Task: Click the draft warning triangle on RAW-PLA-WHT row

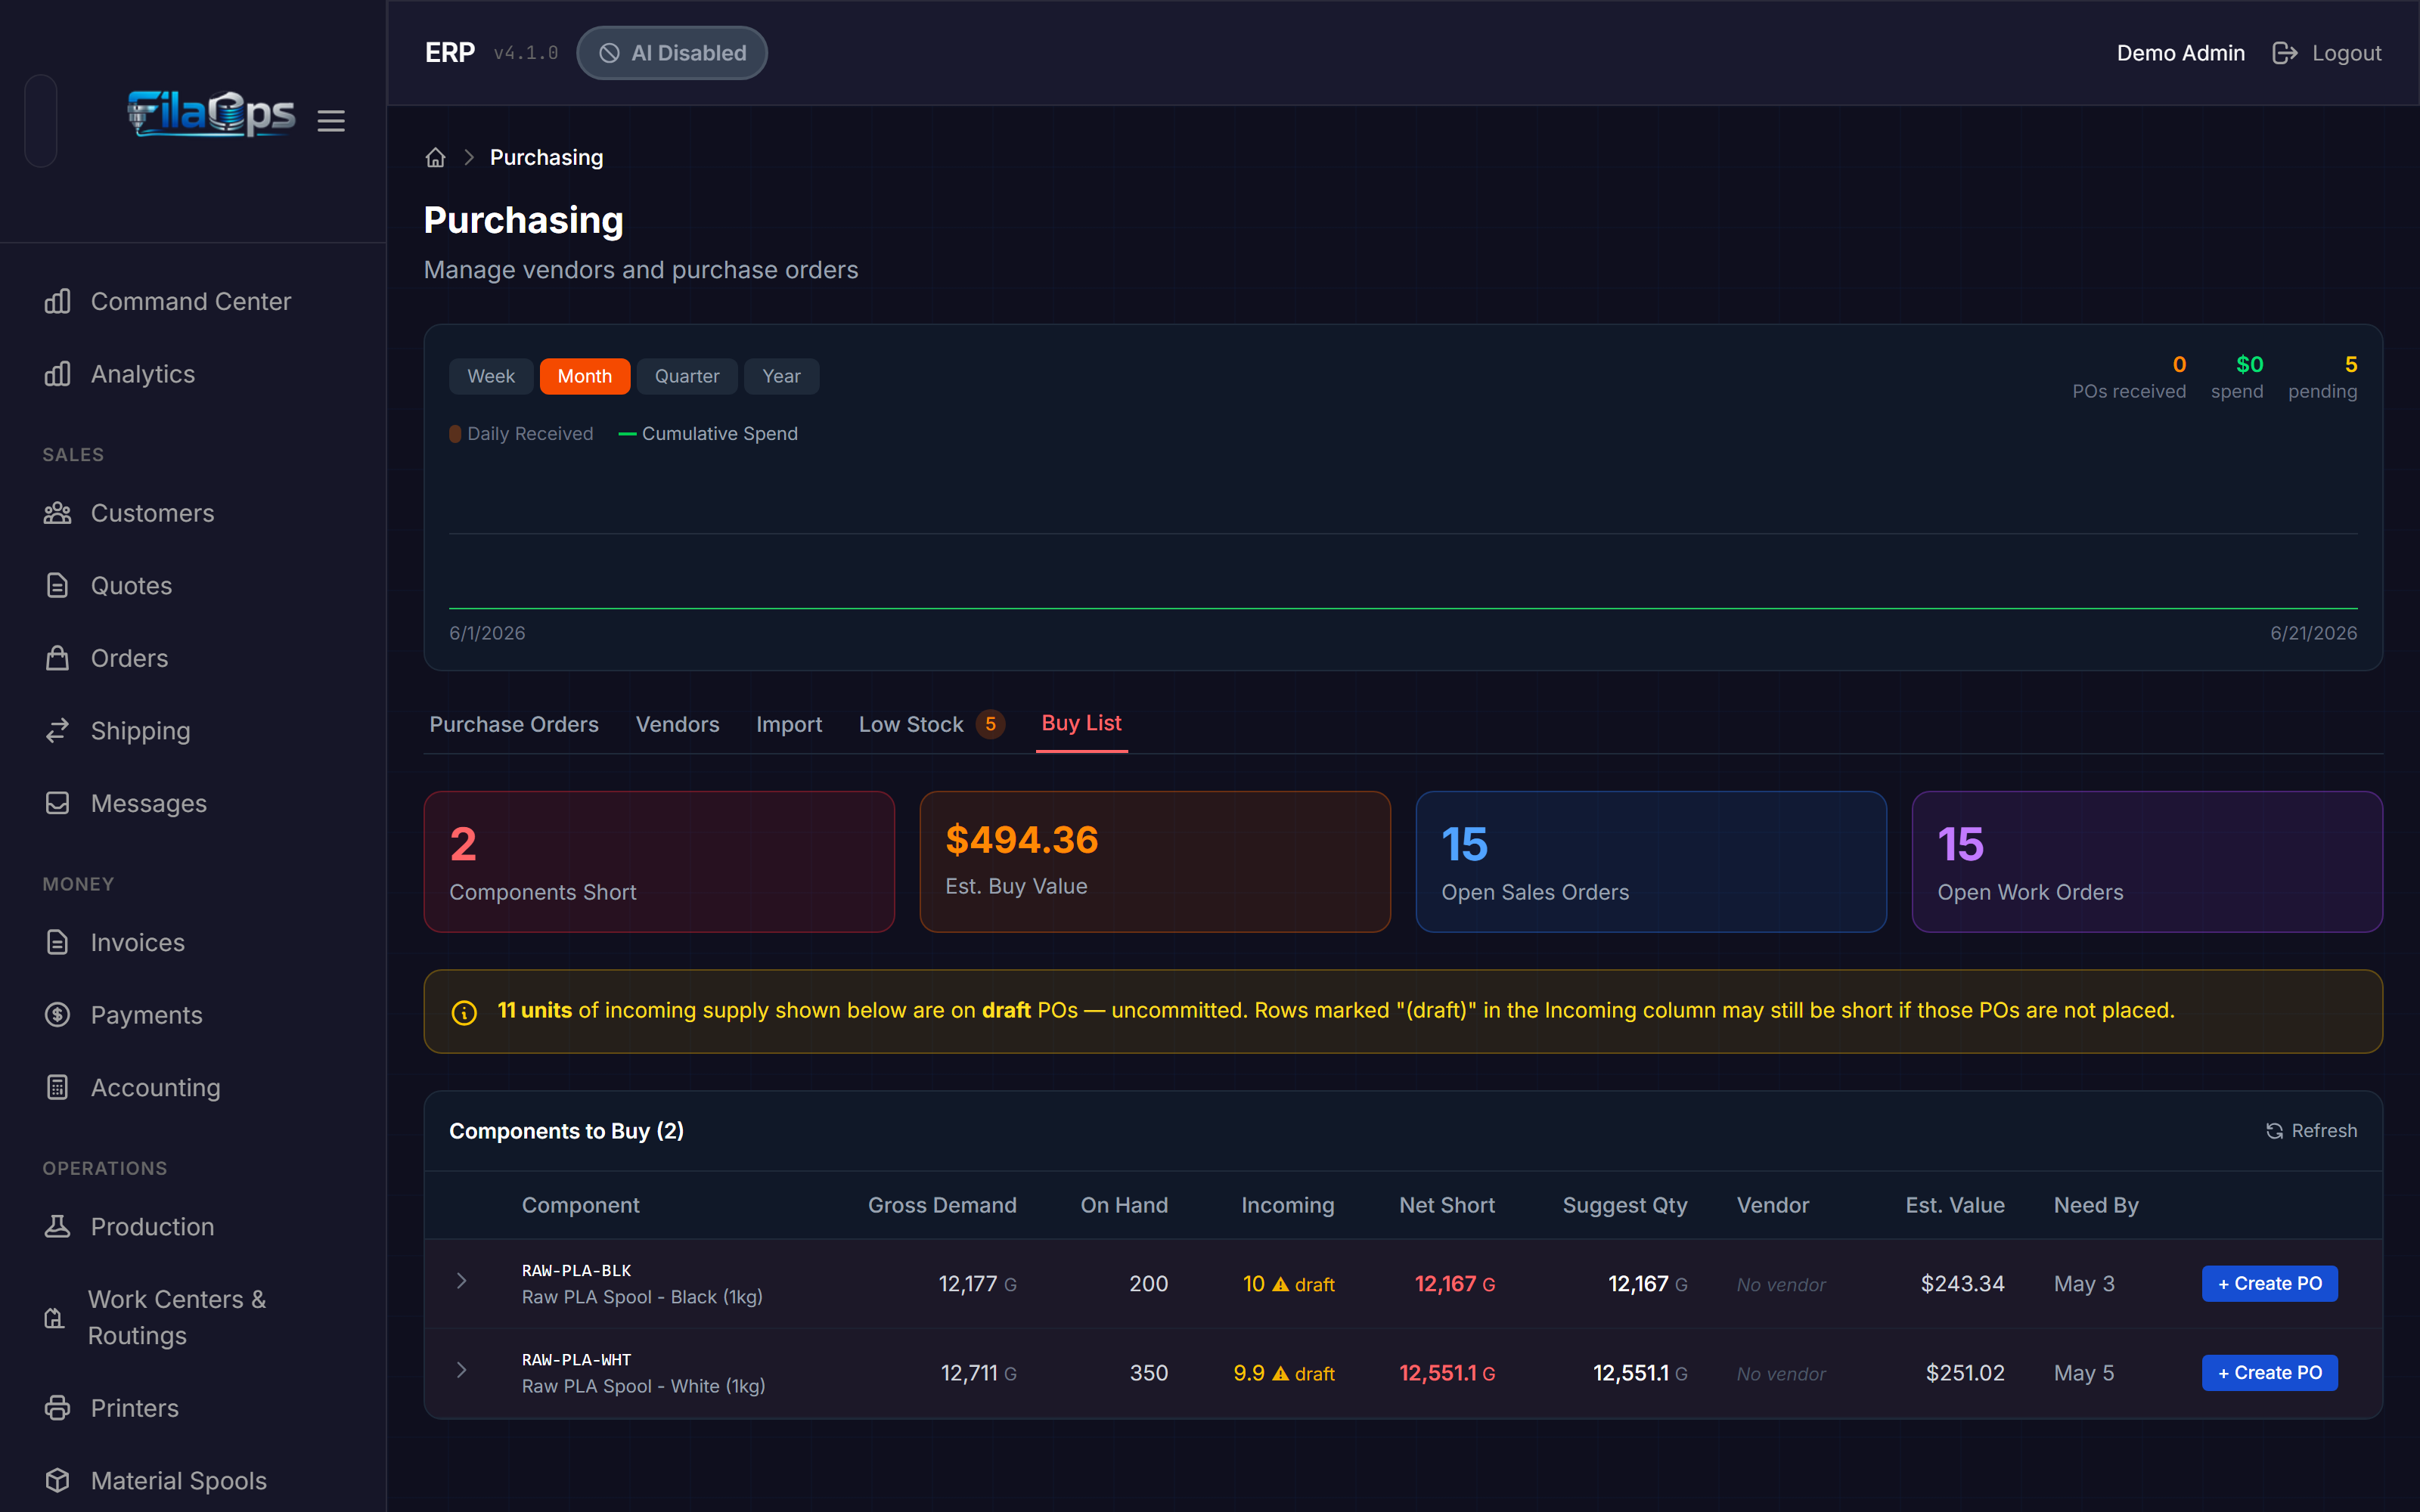Action: coord(1280,1374)
